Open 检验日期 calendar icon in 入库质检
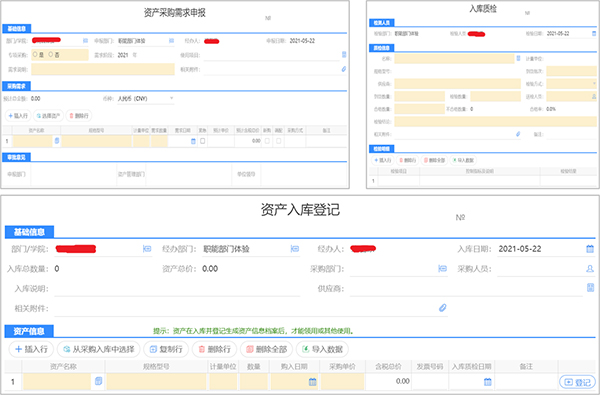 (594, 34)
